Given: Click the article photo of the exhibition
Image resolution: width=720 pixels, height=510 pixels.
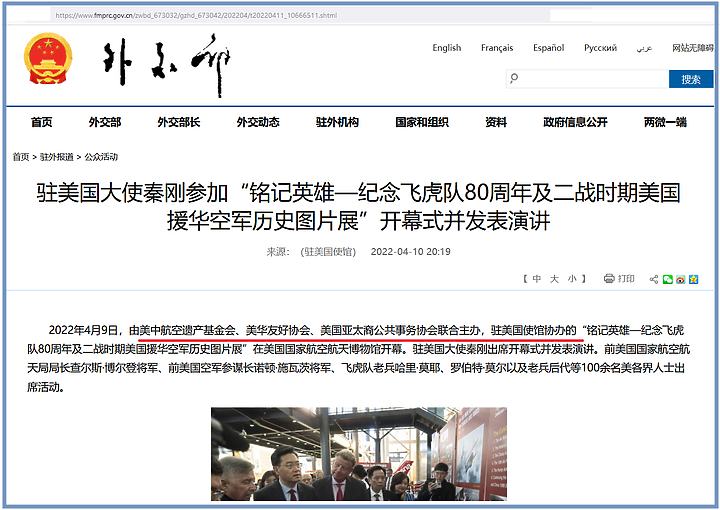Looking at the screenshot, I should click(x=359, y=454).
